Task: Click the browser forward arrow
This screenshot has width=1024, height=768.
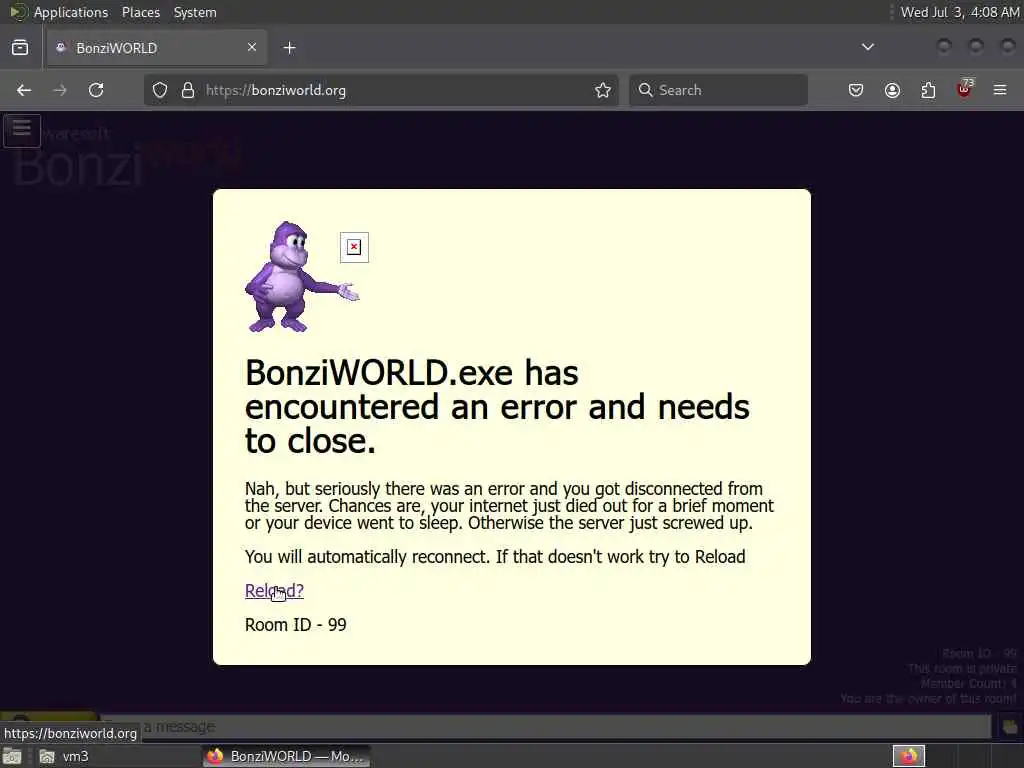Action: point(60,90)
